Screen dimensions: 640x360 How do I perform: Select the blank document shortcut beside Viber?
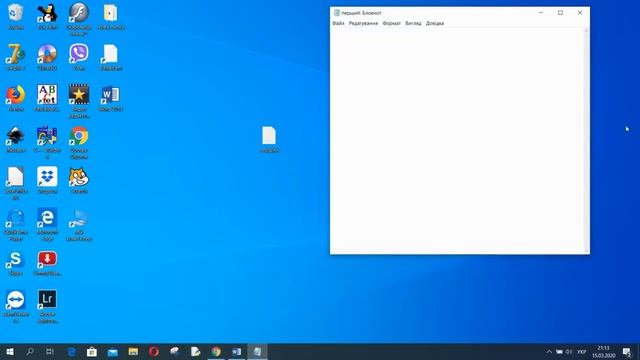pyautogui.click(x=111, y=58)
